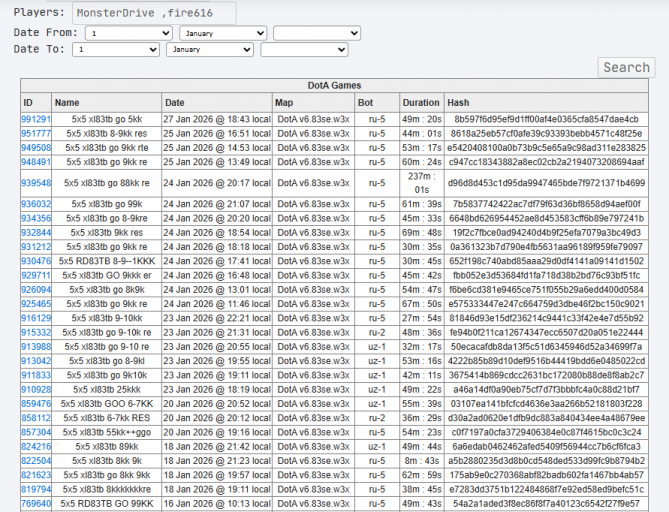Image resolution: width=669 pixels, height=512 pixels.
Task: Open game ID 948491 link
Action: 36,162
